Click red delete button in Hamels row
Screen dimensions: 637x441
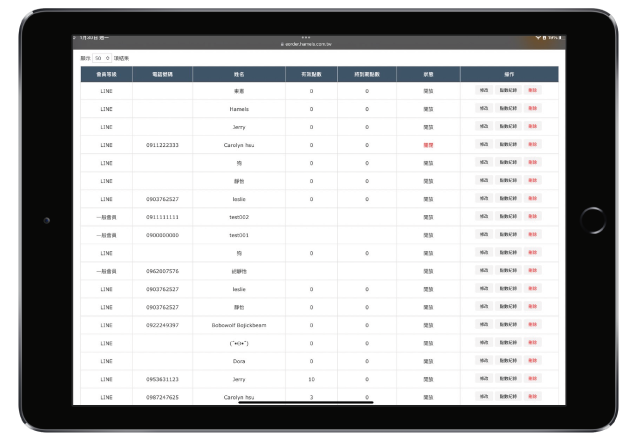click(533, 108)
